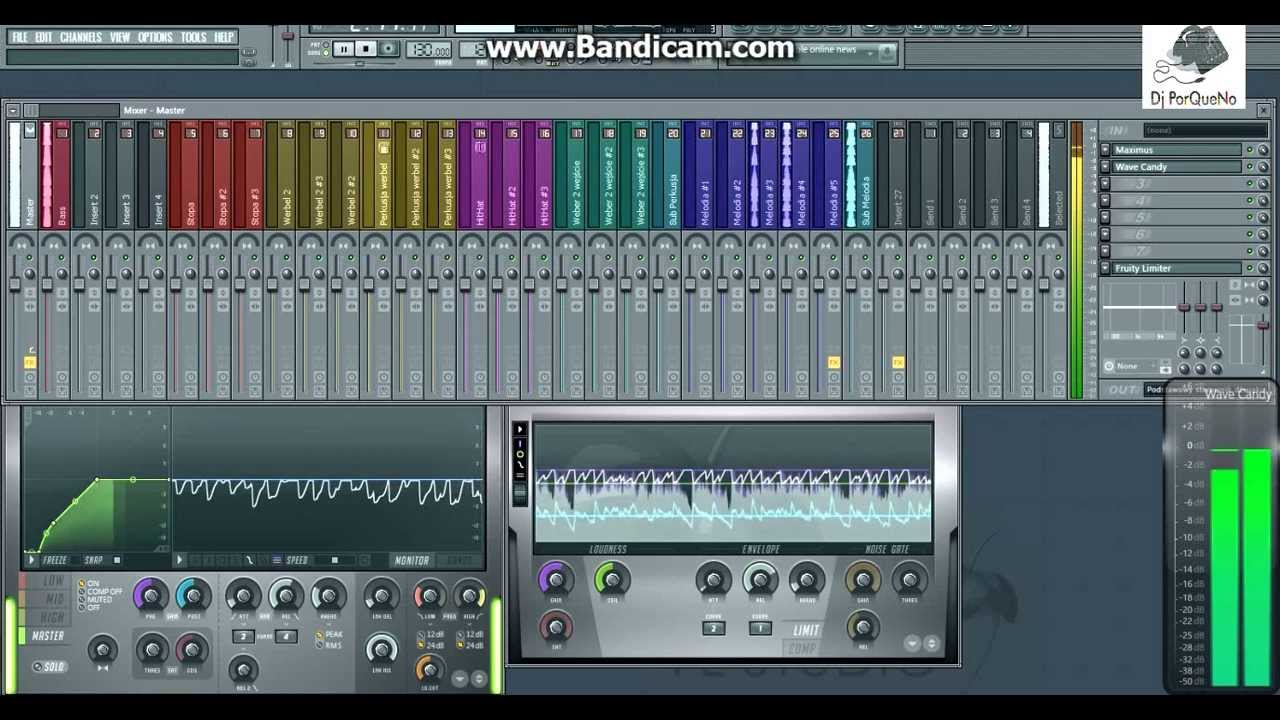Image resolution: width=1280 pixels, height=720 pixels.
Task: Open empty effect slot 3 menu arrow
Action: 1105,184
